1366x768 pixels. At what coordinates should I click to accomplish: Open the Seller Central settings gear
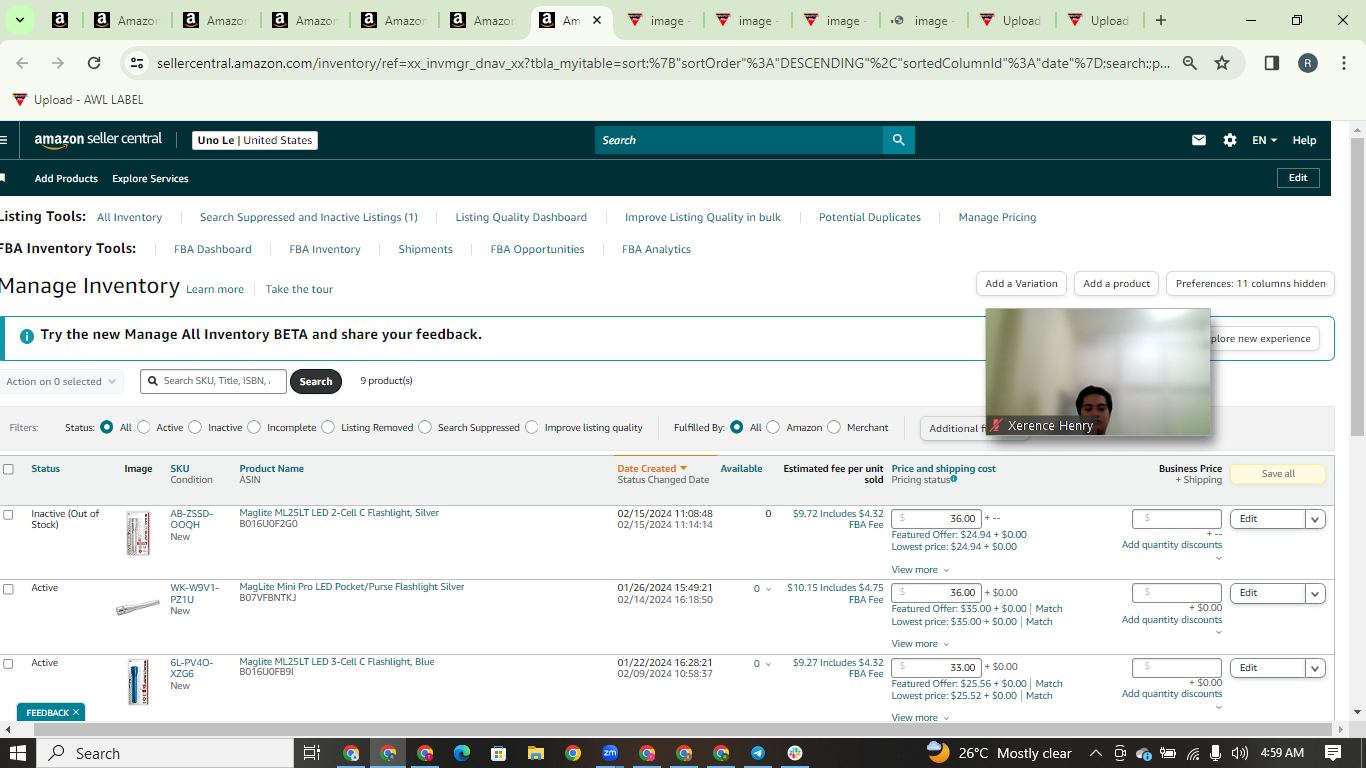coord(1230,140)
